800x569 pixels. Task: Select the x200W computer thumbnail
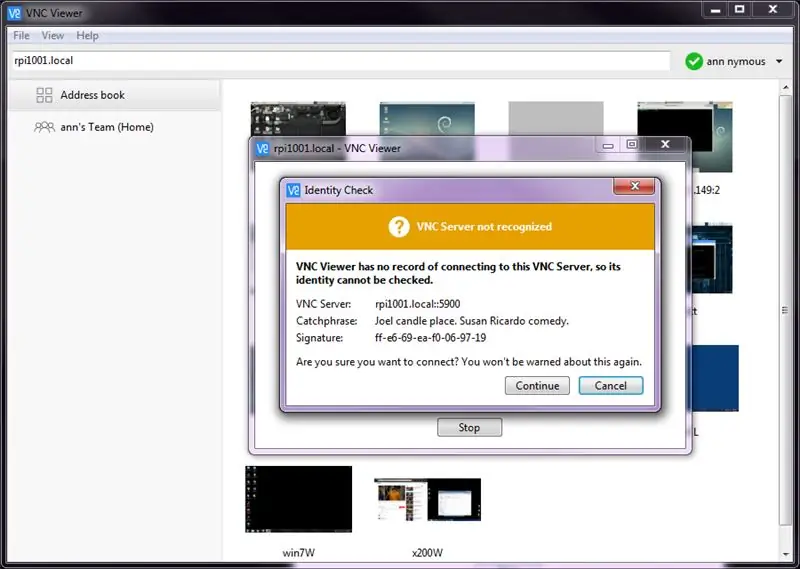[x=428, y=499]
